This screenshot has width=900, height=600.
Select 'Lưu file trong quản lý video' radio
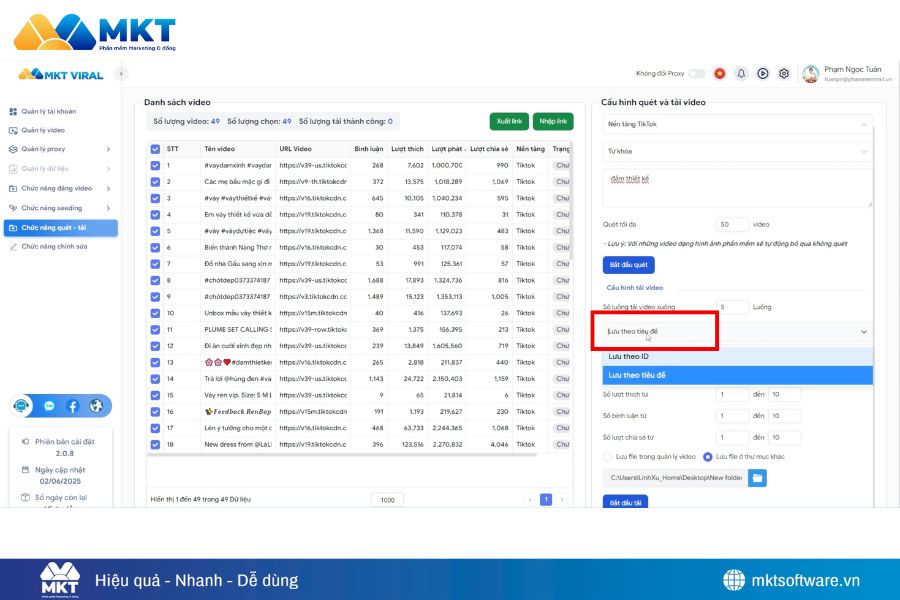tap(608, 457)
